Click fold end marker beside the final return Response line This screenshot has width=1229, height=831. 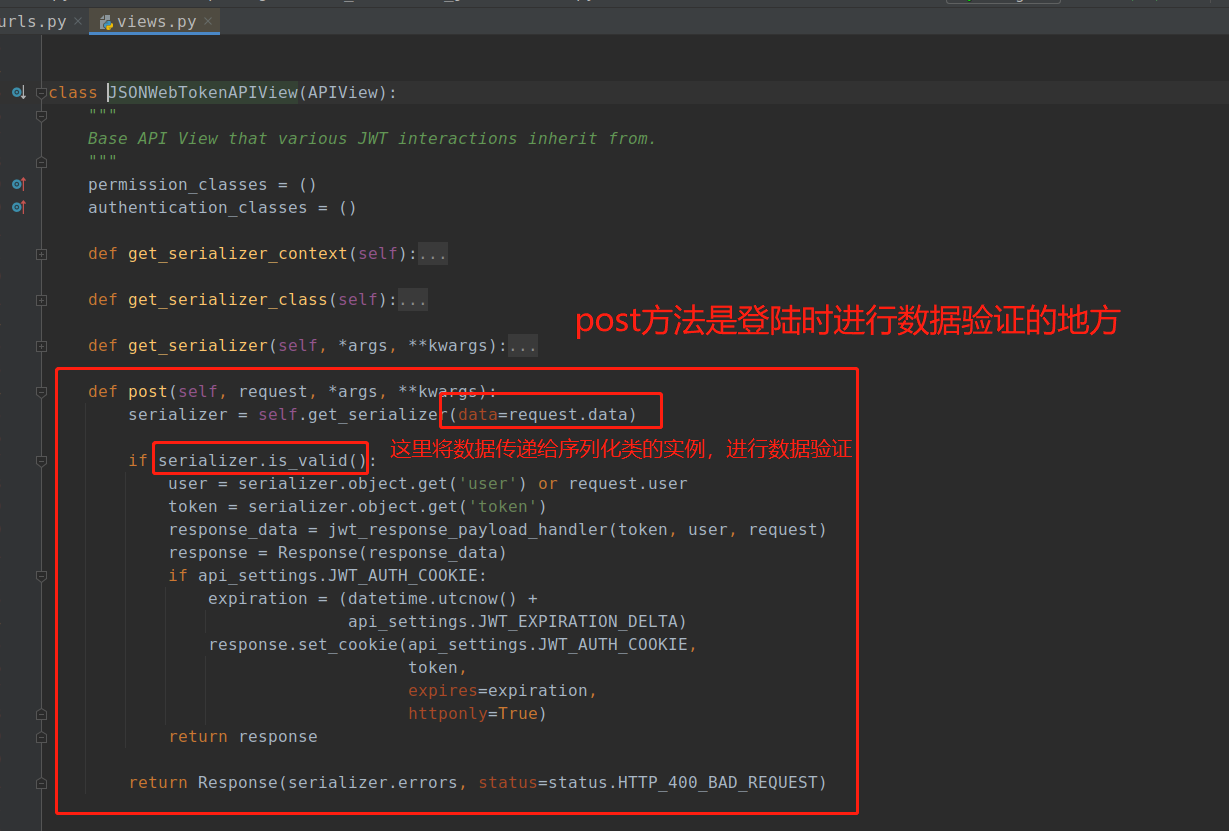pos(41,783)
